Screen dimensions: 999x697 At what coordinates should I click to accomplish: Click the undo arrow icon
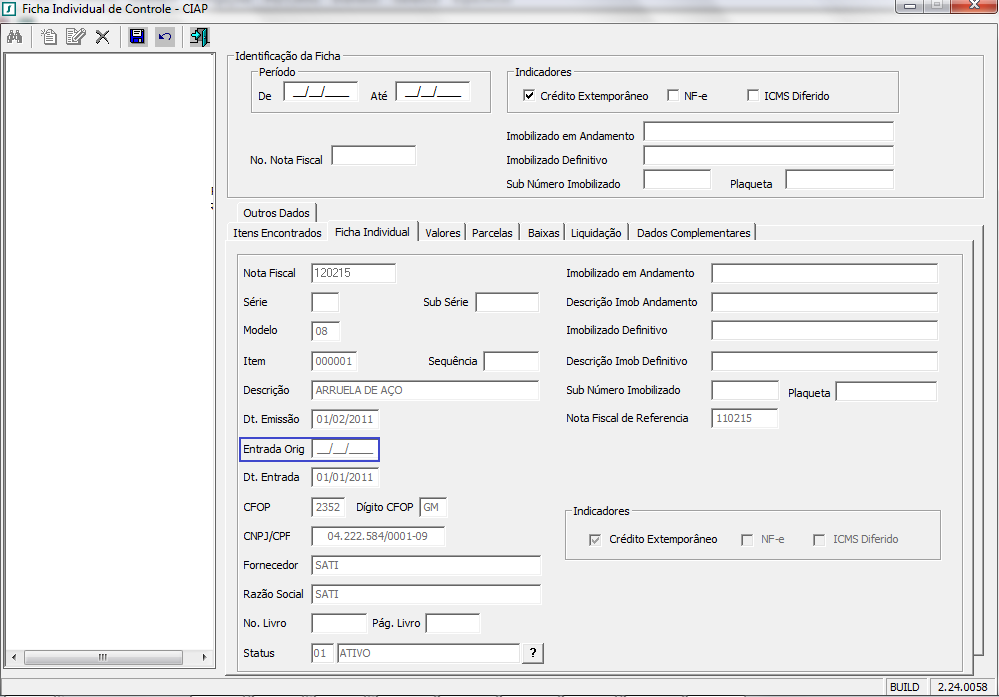click(x=165, y=37)
